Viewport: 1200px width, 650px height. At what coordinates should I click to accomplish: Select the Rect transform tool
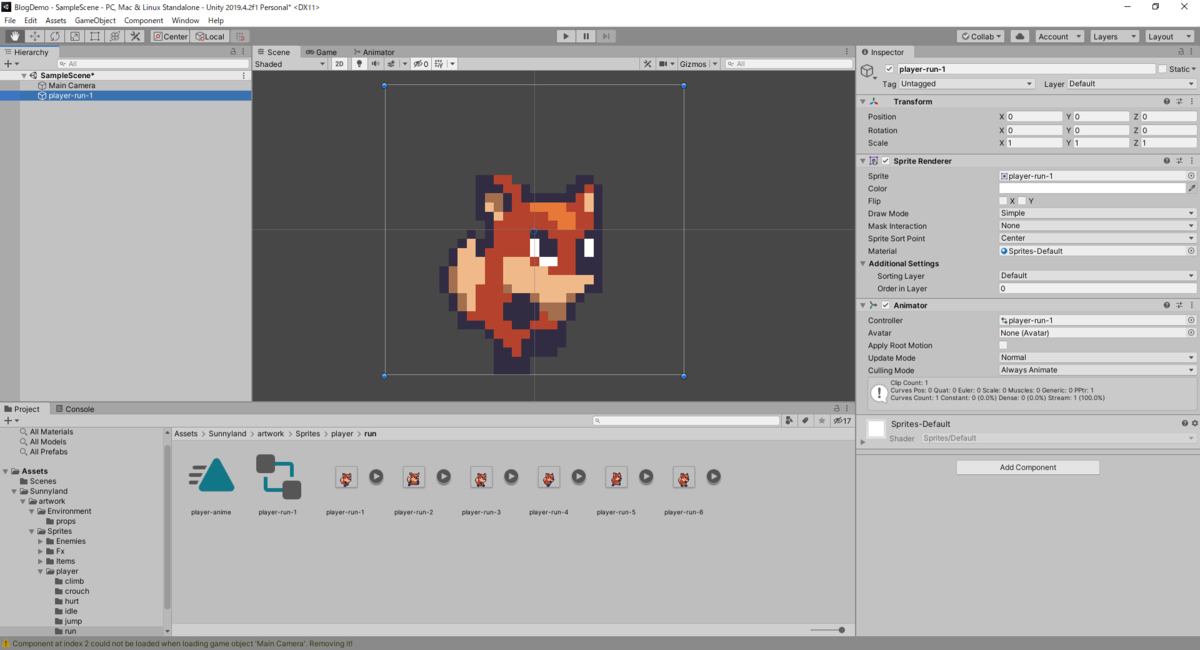pos(95,36)
